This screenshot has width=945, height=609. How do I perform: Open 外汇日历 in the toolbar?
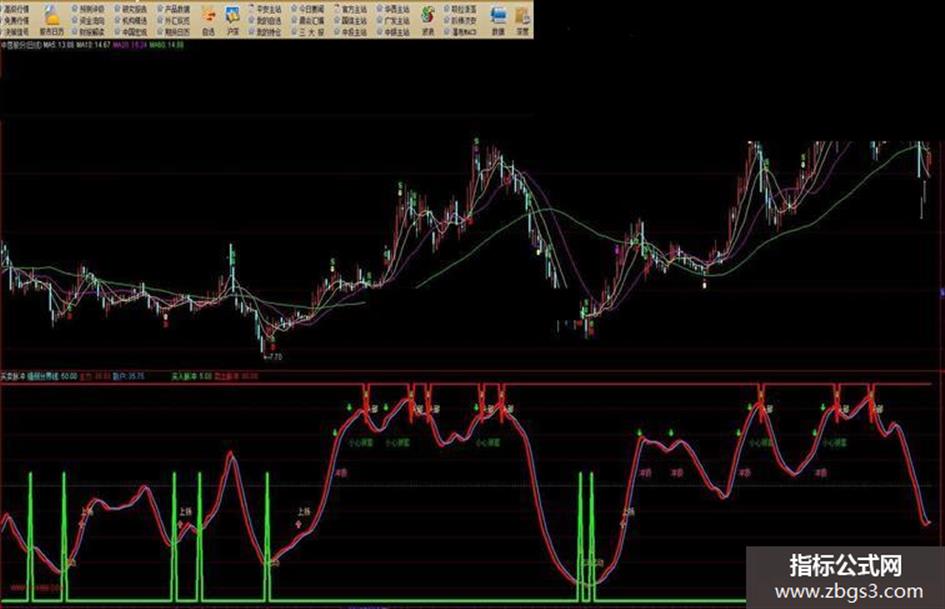point(174,21)
